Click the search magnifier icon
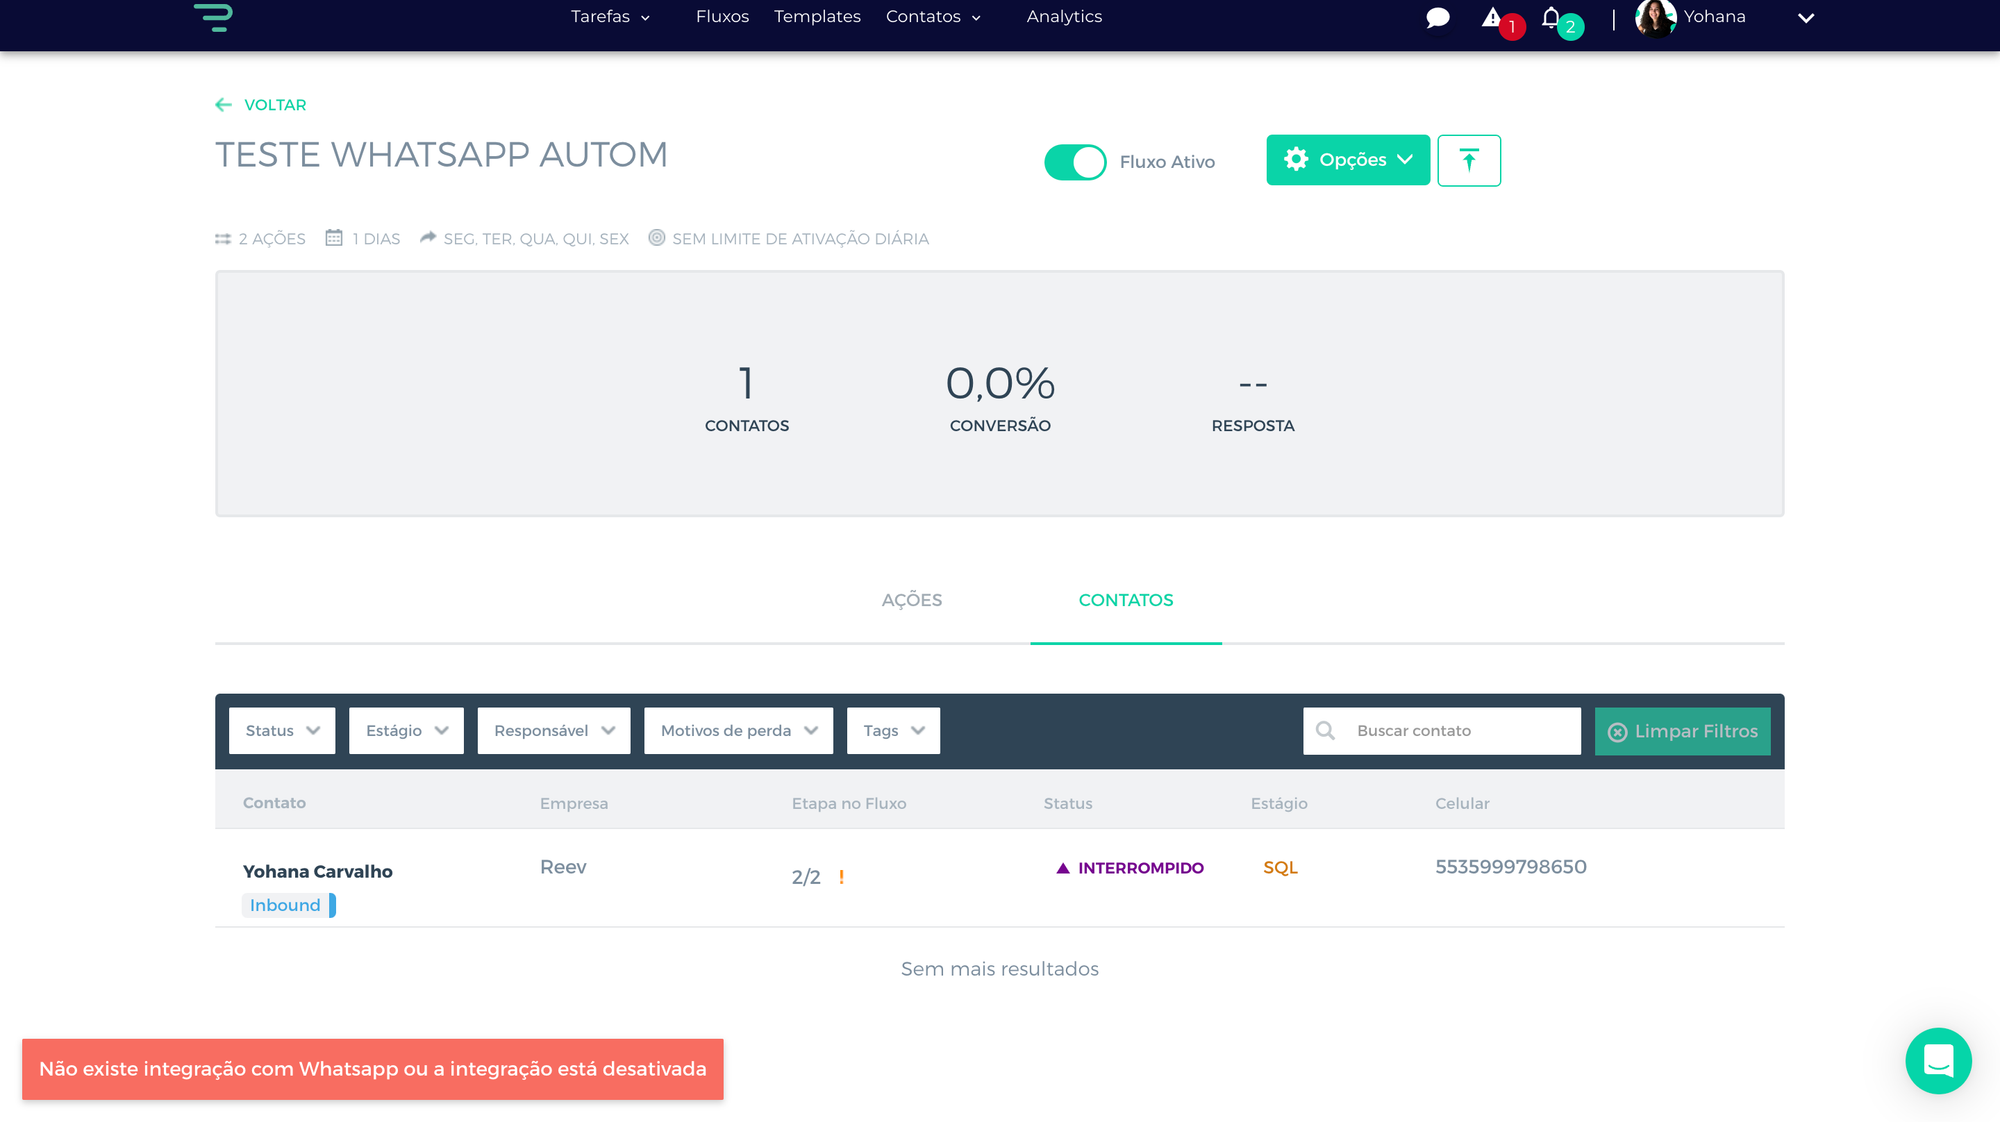2000x1122 pixels. coord(1325,731)
